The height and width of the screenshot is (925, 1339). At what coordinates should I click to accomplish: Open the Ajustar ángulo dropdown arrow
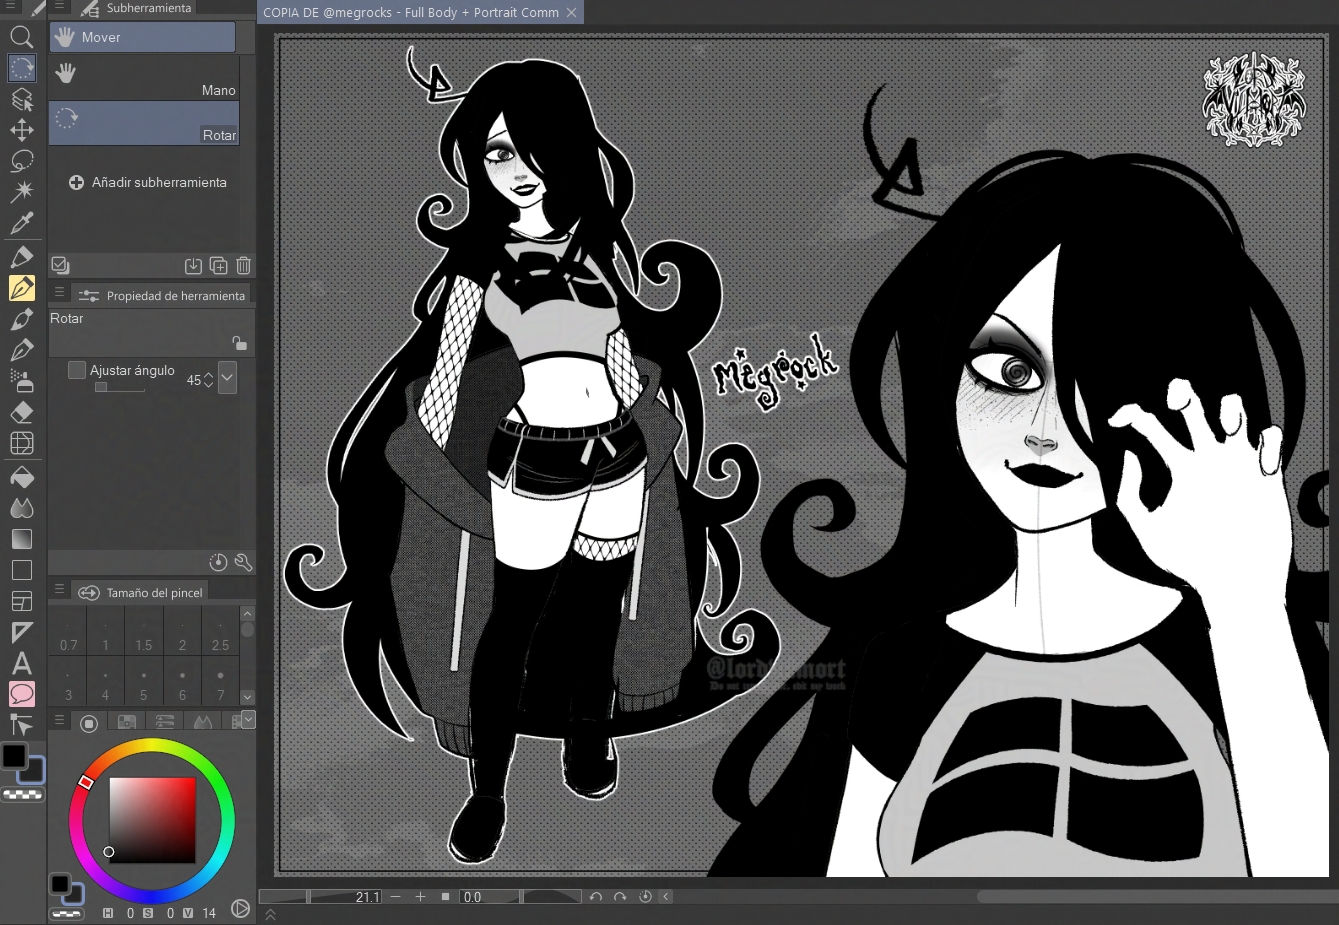228,378
